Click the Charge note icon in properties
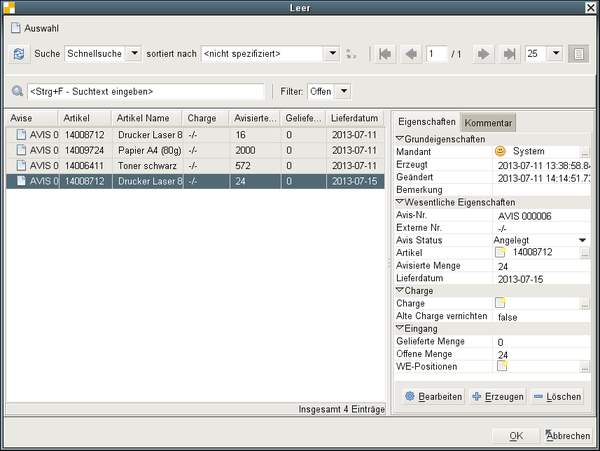The width and height of the screenshot is (600, 451). (x=500, y=303)
